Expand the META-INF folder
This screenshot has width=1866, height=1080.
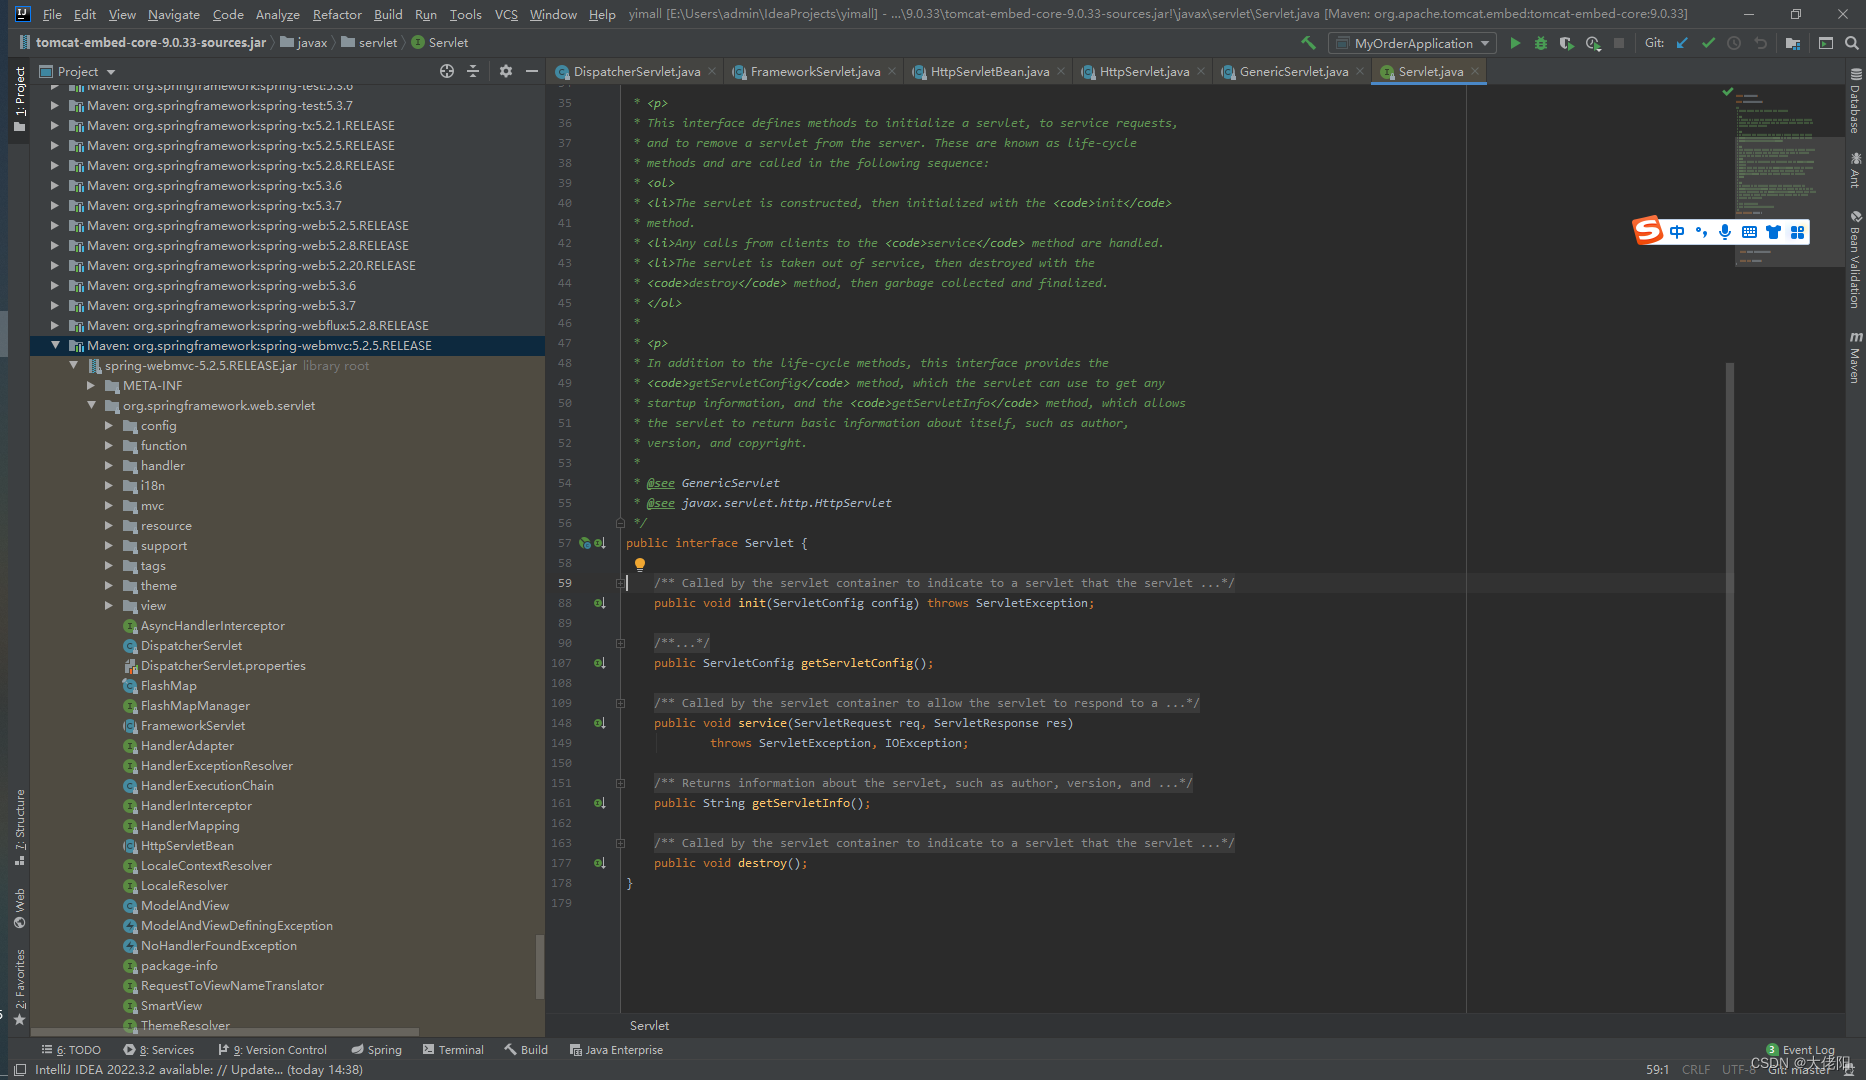coord(92,385)
